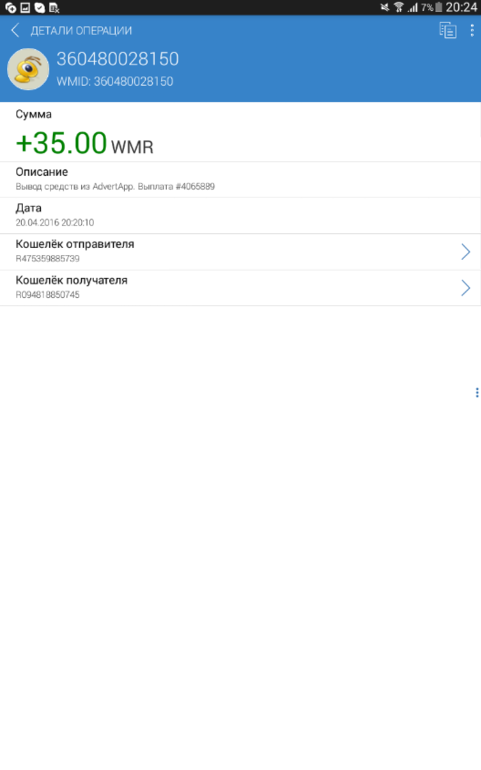
Task: Select the Дата row showing 20.04.2016
Action: (x=240, y=216)
